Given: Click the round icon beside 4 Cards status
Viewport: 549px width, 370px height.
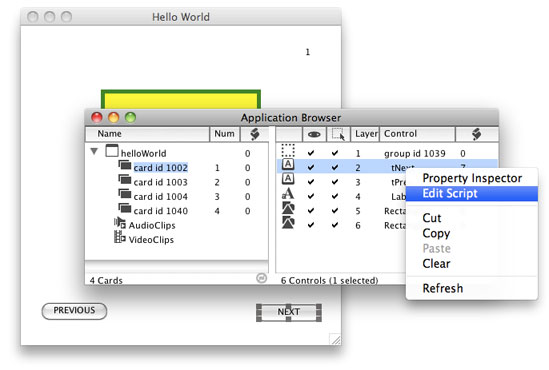Looking at the screenshot, I should click(261, 278).
